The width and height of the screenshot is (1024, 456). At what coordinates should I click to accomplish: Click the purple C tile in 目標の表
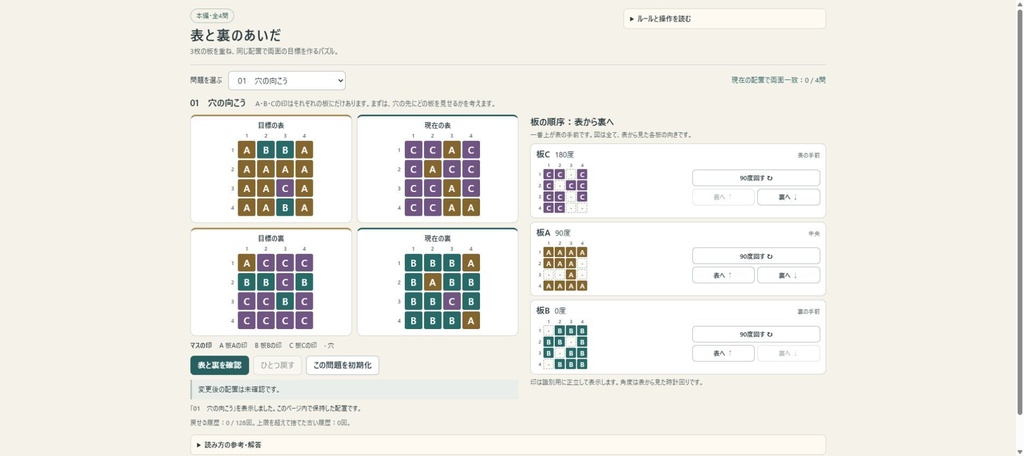coord(285,188)
